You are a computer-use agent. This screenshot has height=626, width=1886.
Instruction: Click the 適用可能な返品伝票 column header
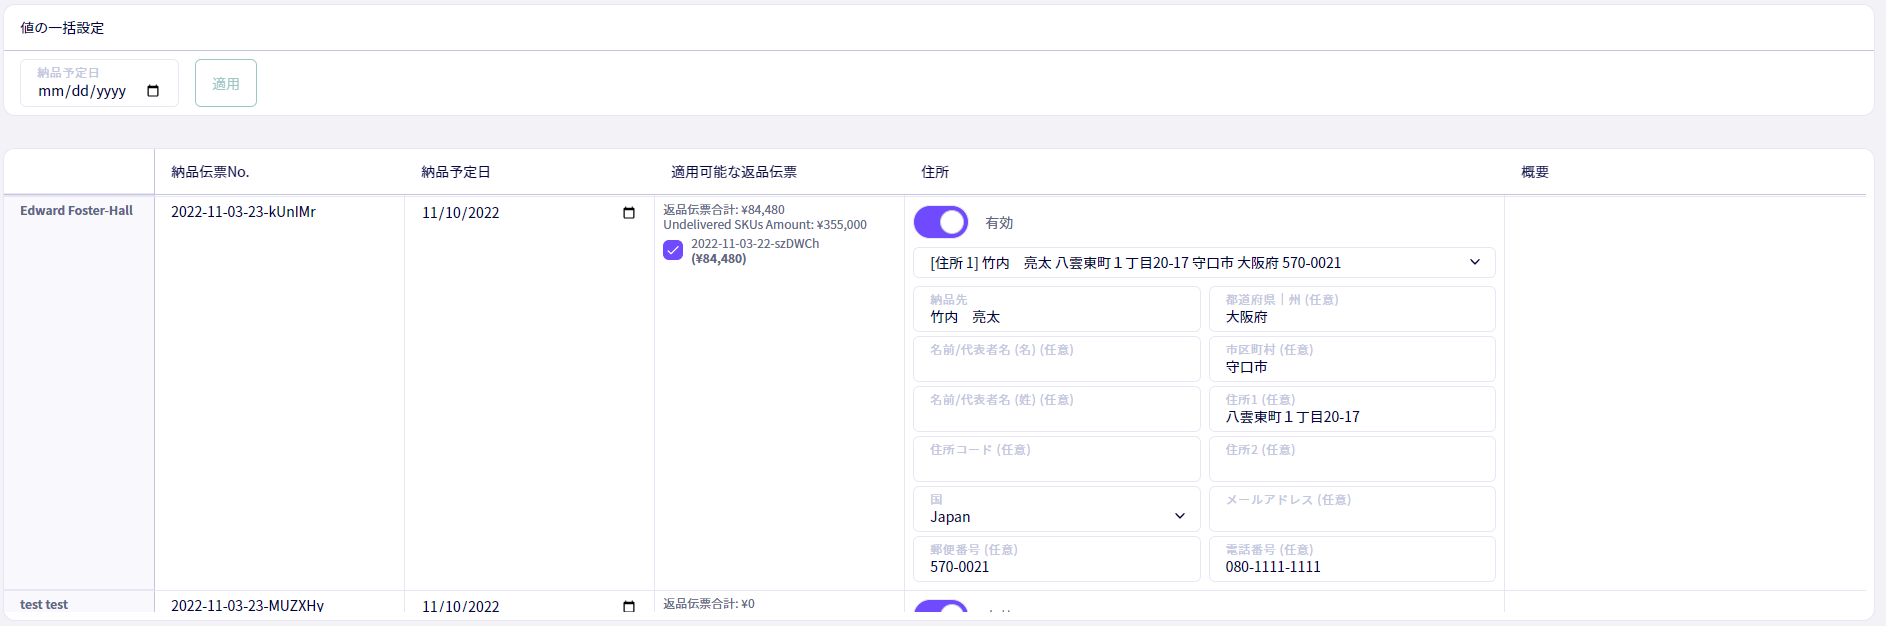[734, 172]
